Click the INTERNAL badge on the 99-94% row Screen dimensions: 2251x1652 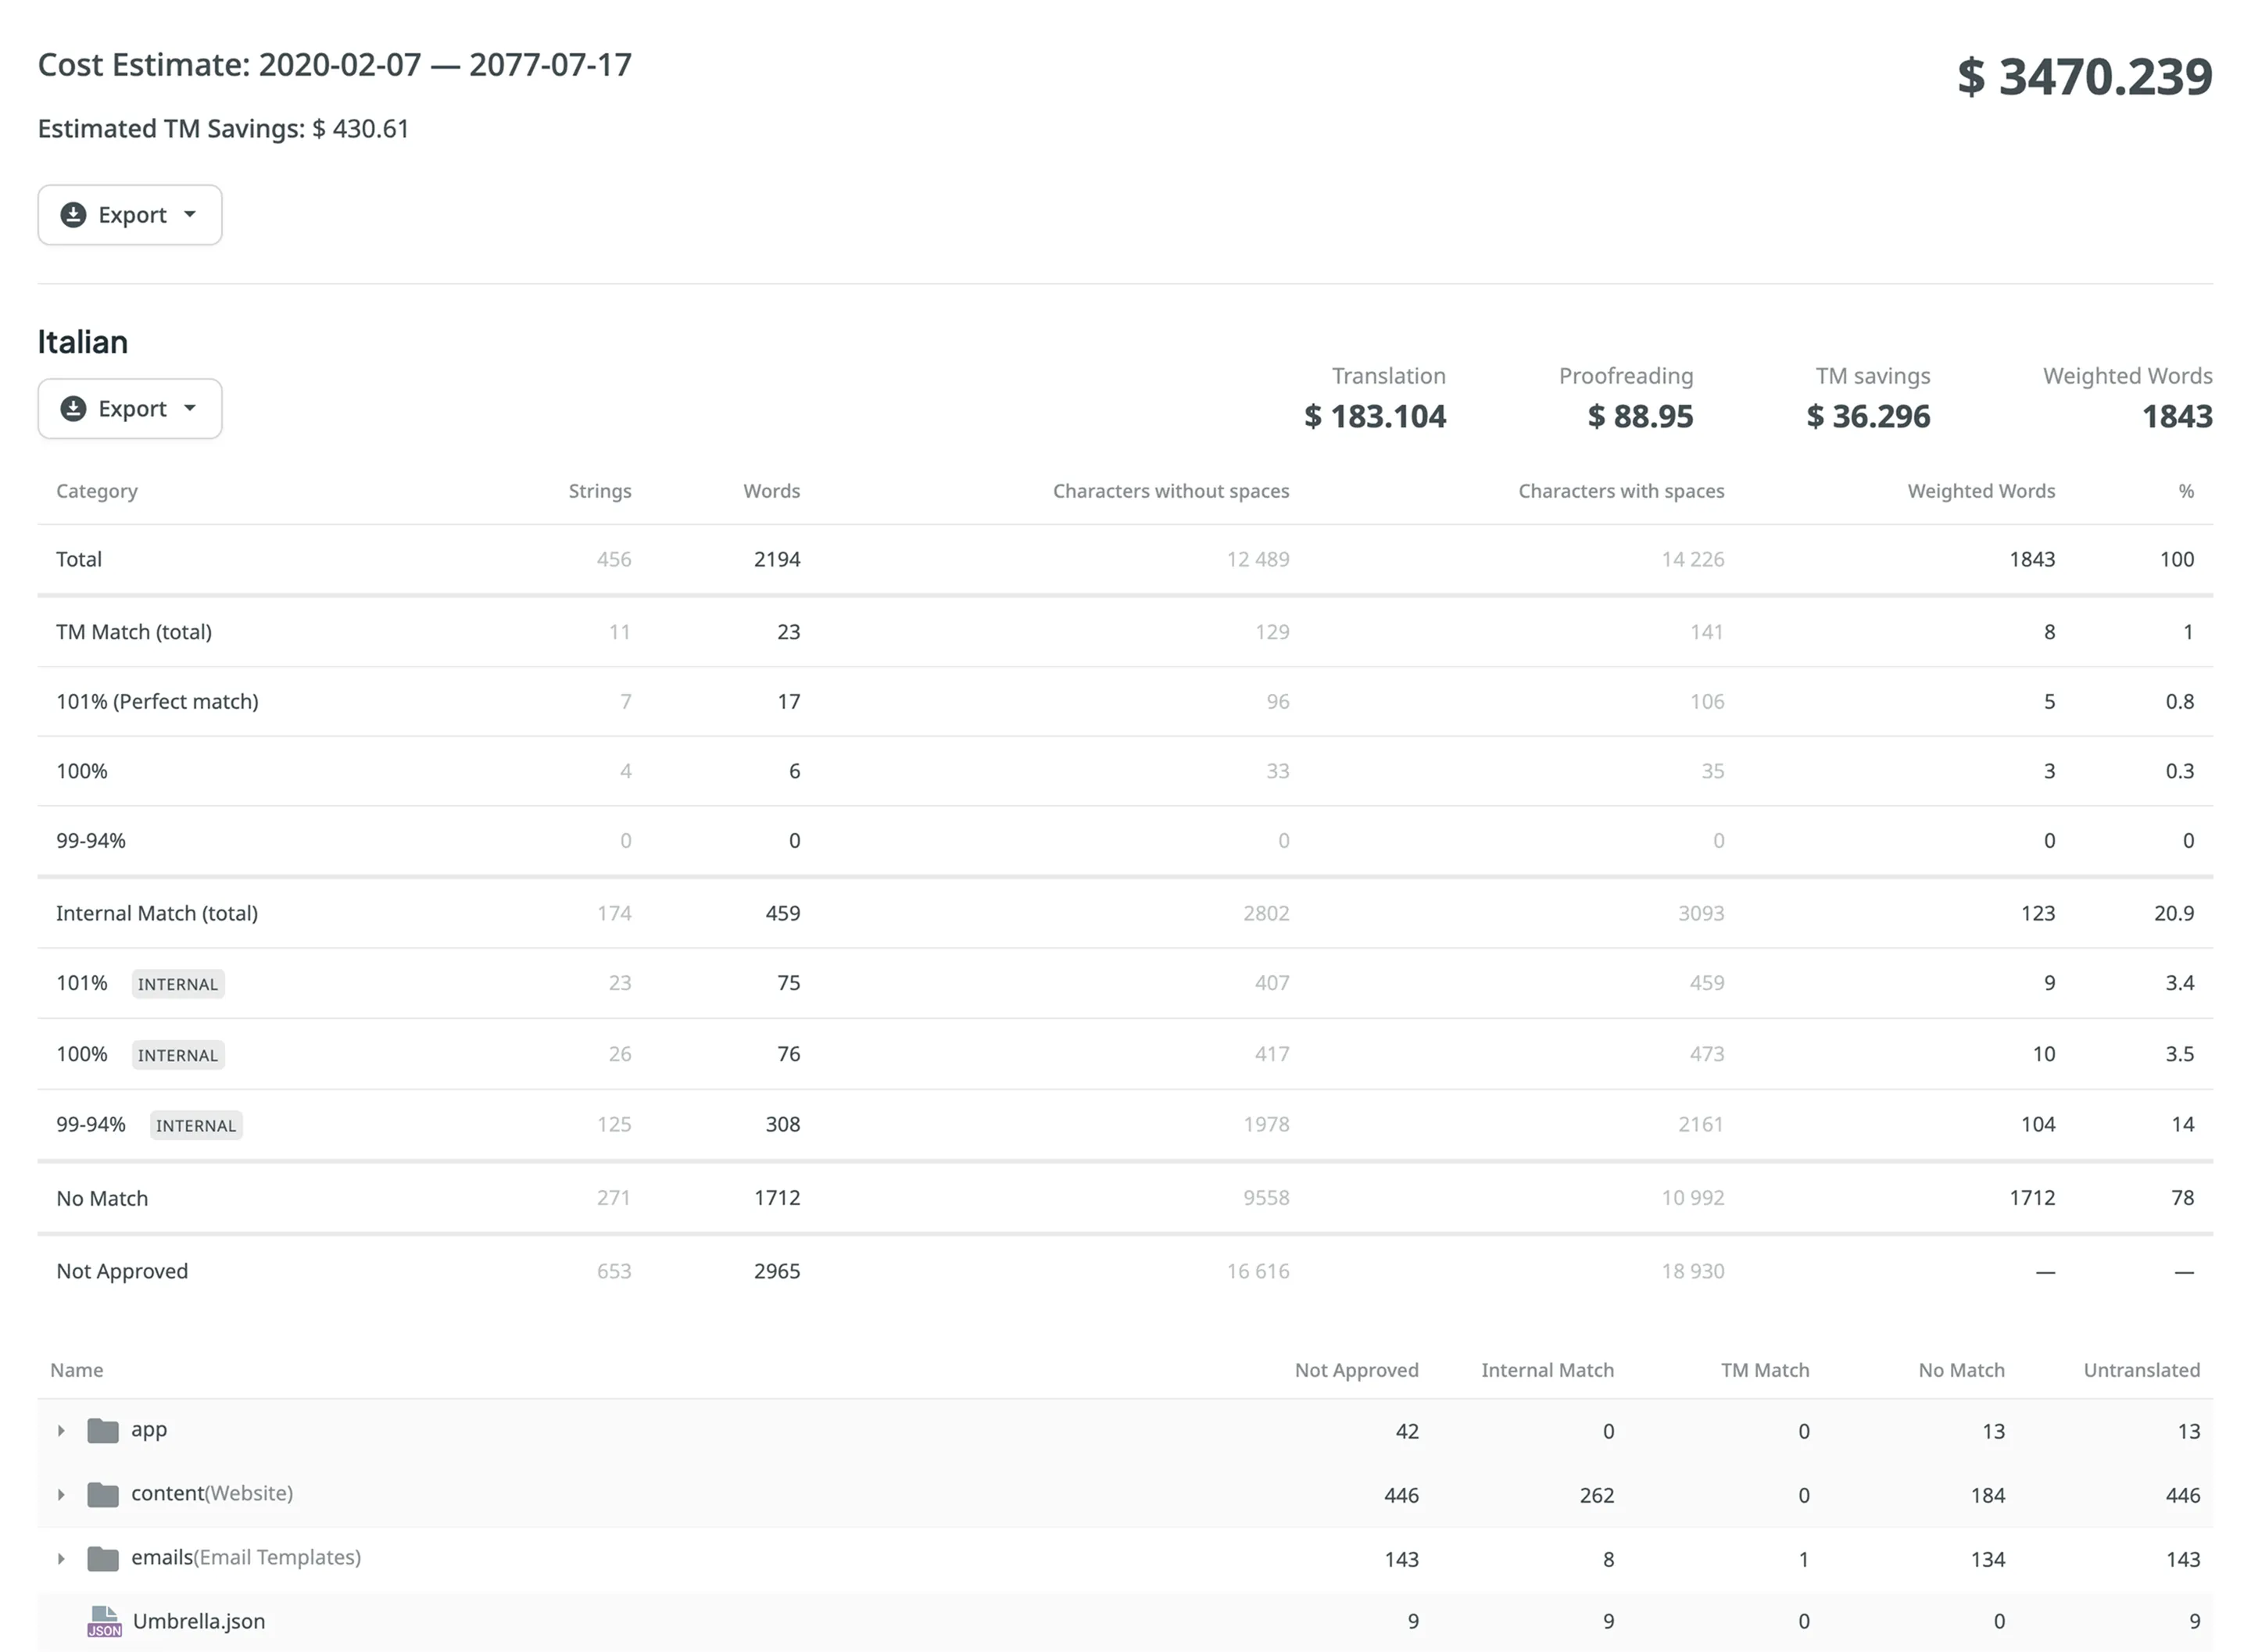tap(196, 1124)
